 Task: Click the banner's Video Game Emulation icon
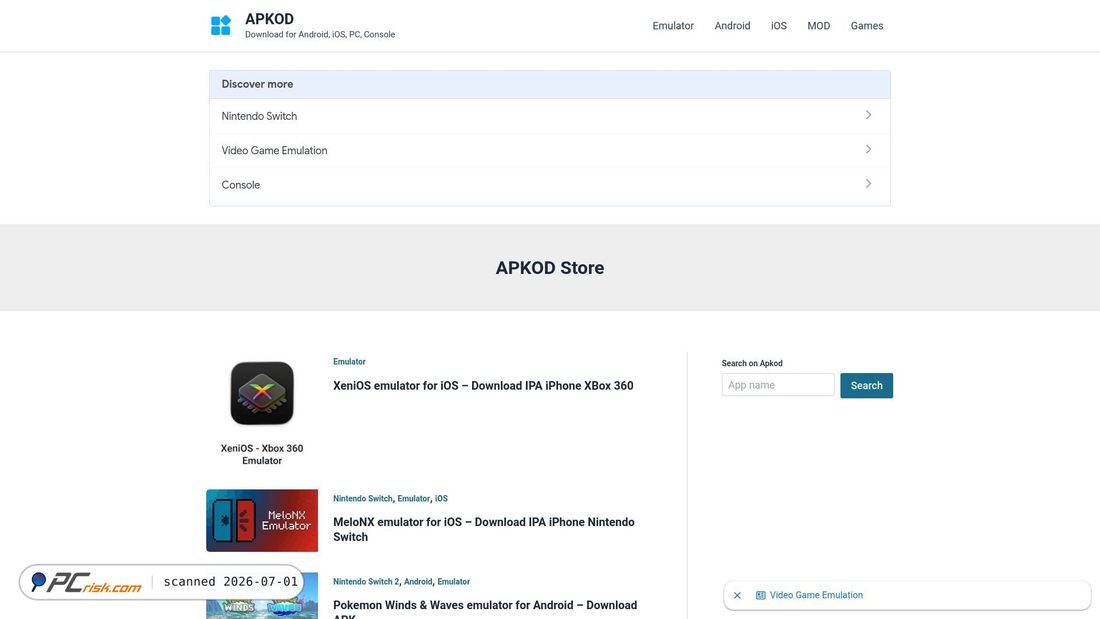[760, 595]
